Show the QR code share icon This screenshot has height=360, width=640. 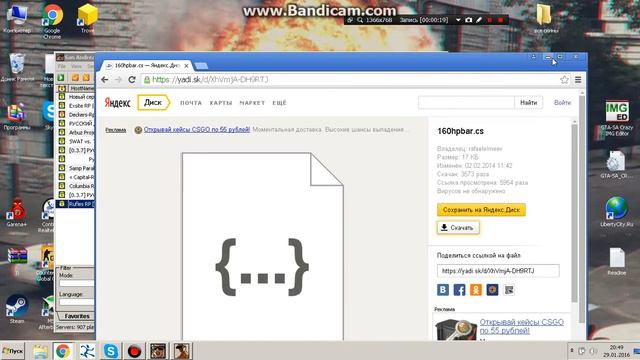click(x=509, y=290)
